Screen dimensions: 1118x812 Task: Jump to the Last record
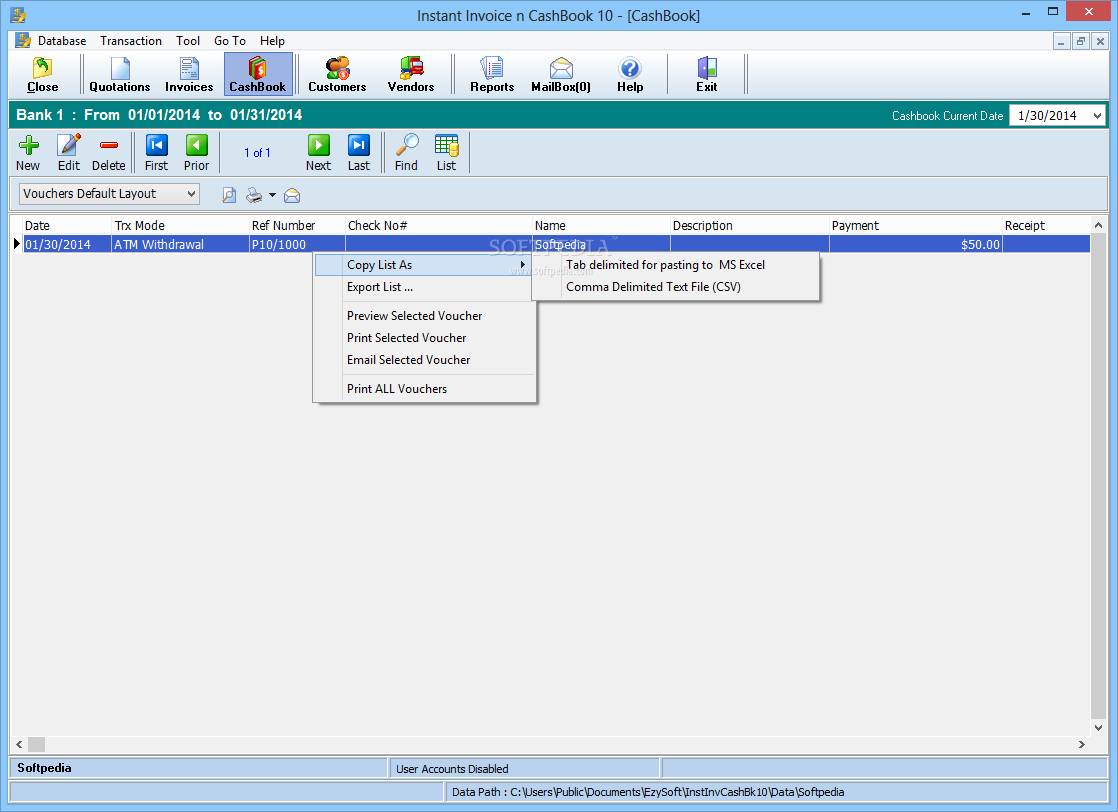coord(359,153)
